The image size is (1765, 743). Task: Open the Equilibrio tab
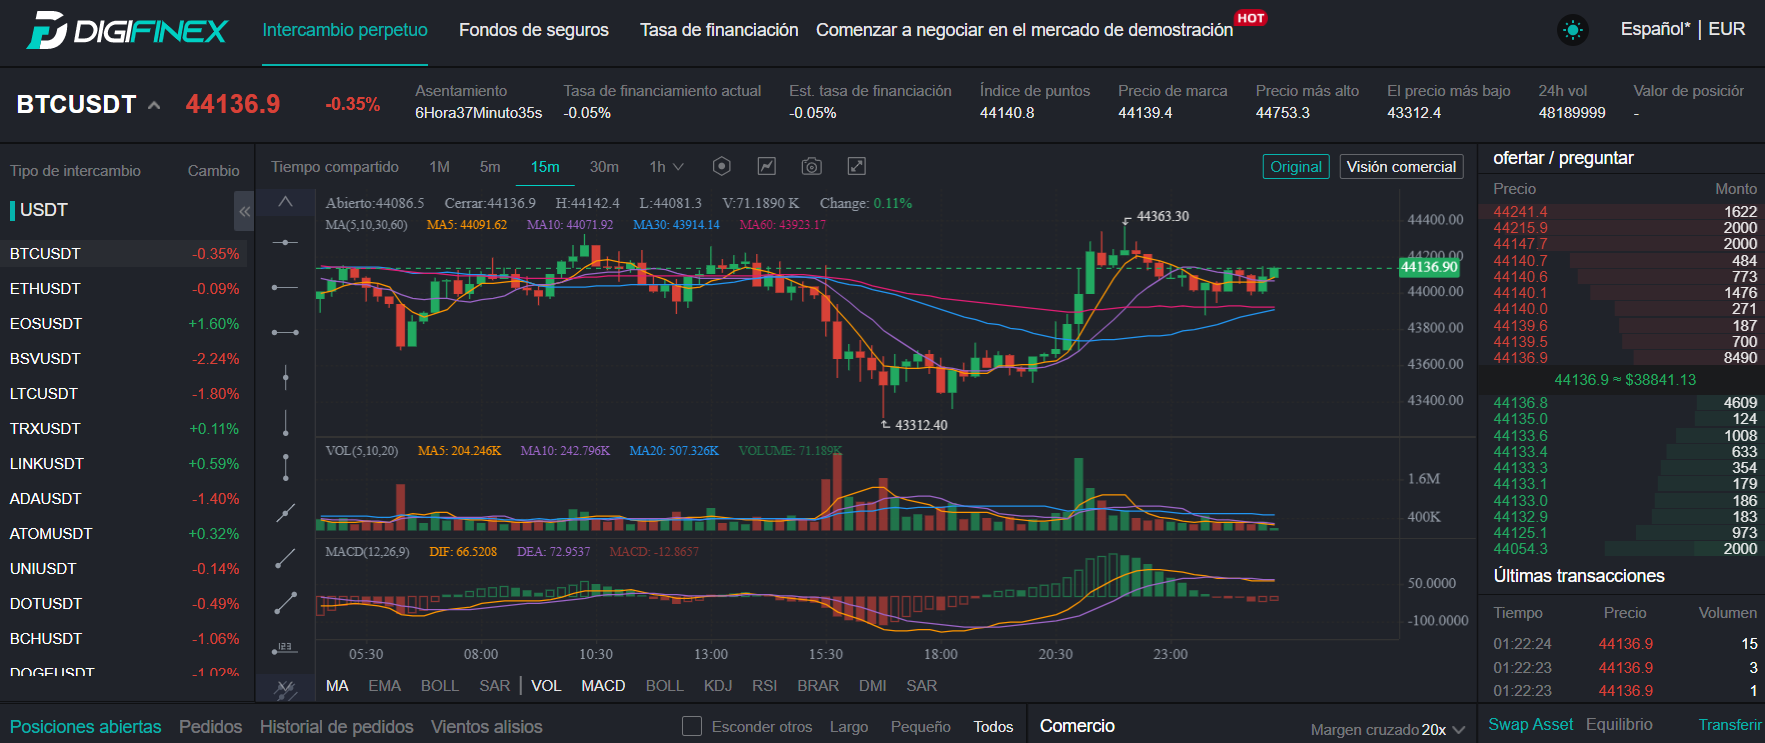(1619, 725)
